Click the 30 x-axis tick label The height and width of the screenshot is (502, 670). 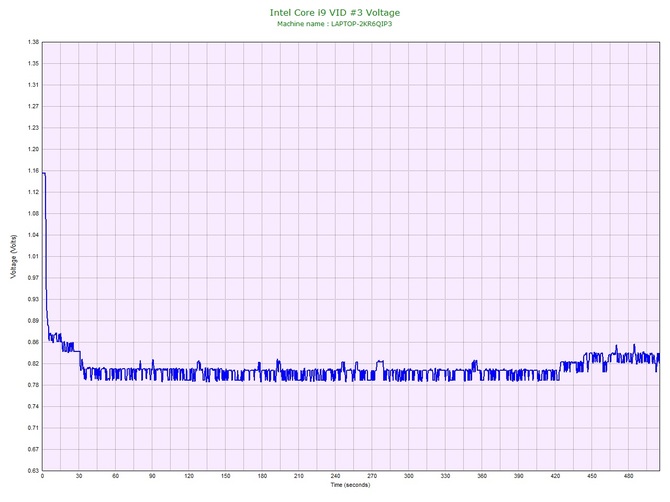(79, 476)
